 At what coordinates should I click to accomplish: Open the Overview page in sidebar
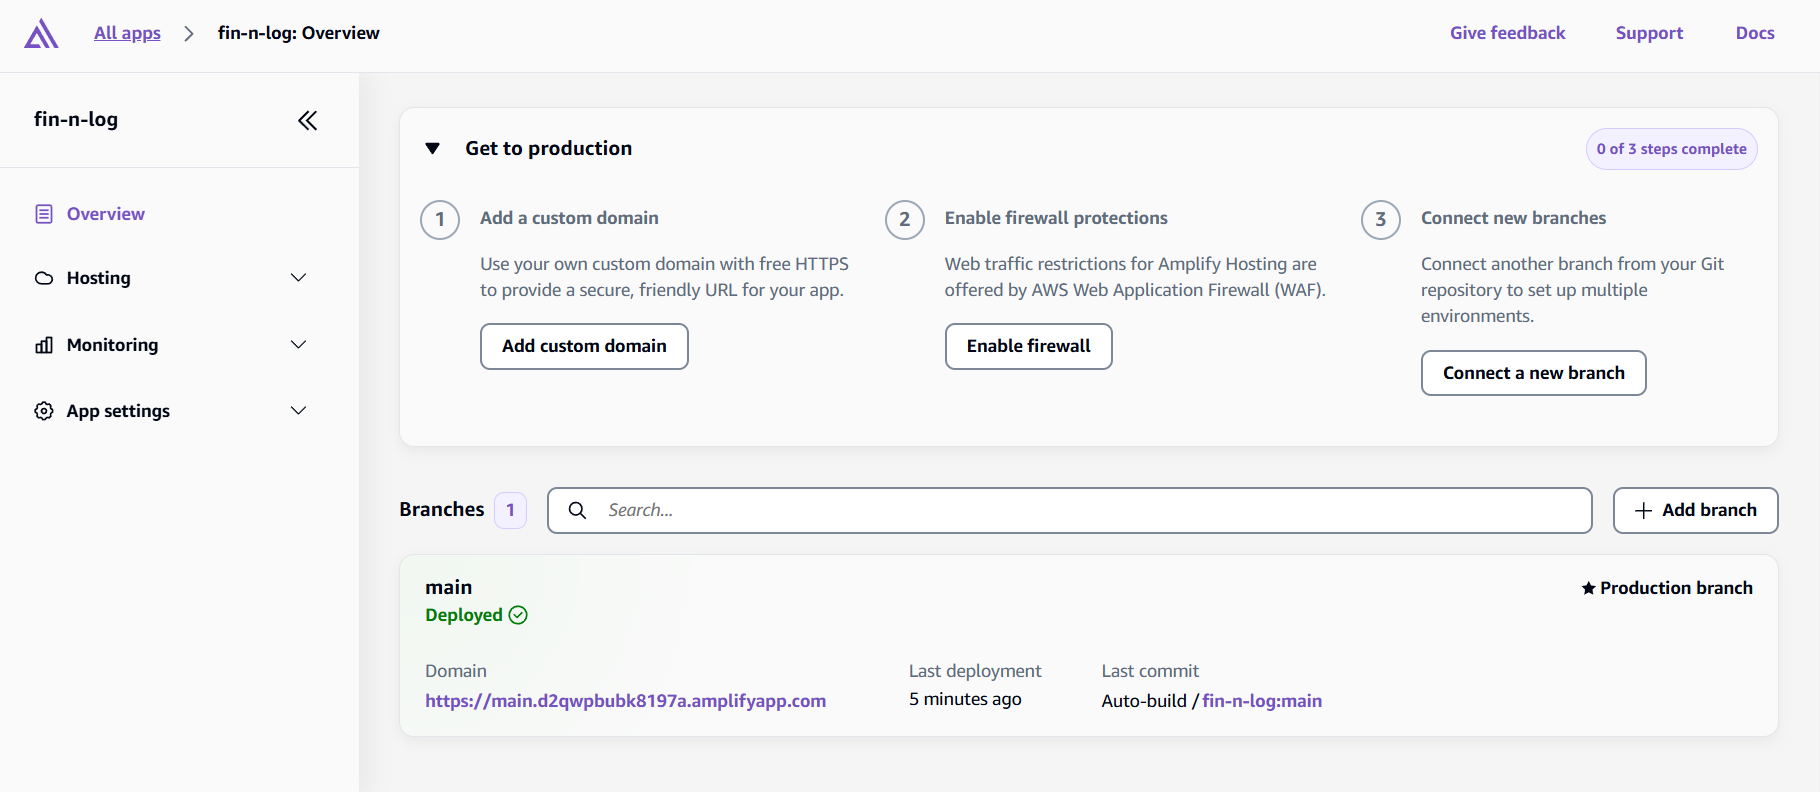click(106, 214)
